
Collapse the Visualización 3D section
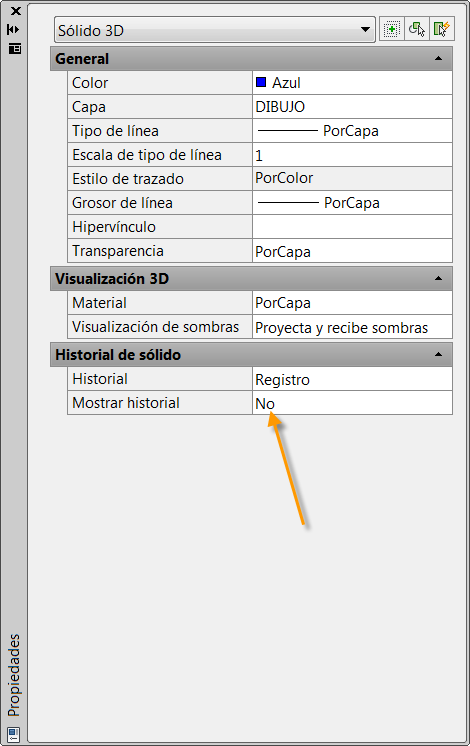tap(438, 278)
